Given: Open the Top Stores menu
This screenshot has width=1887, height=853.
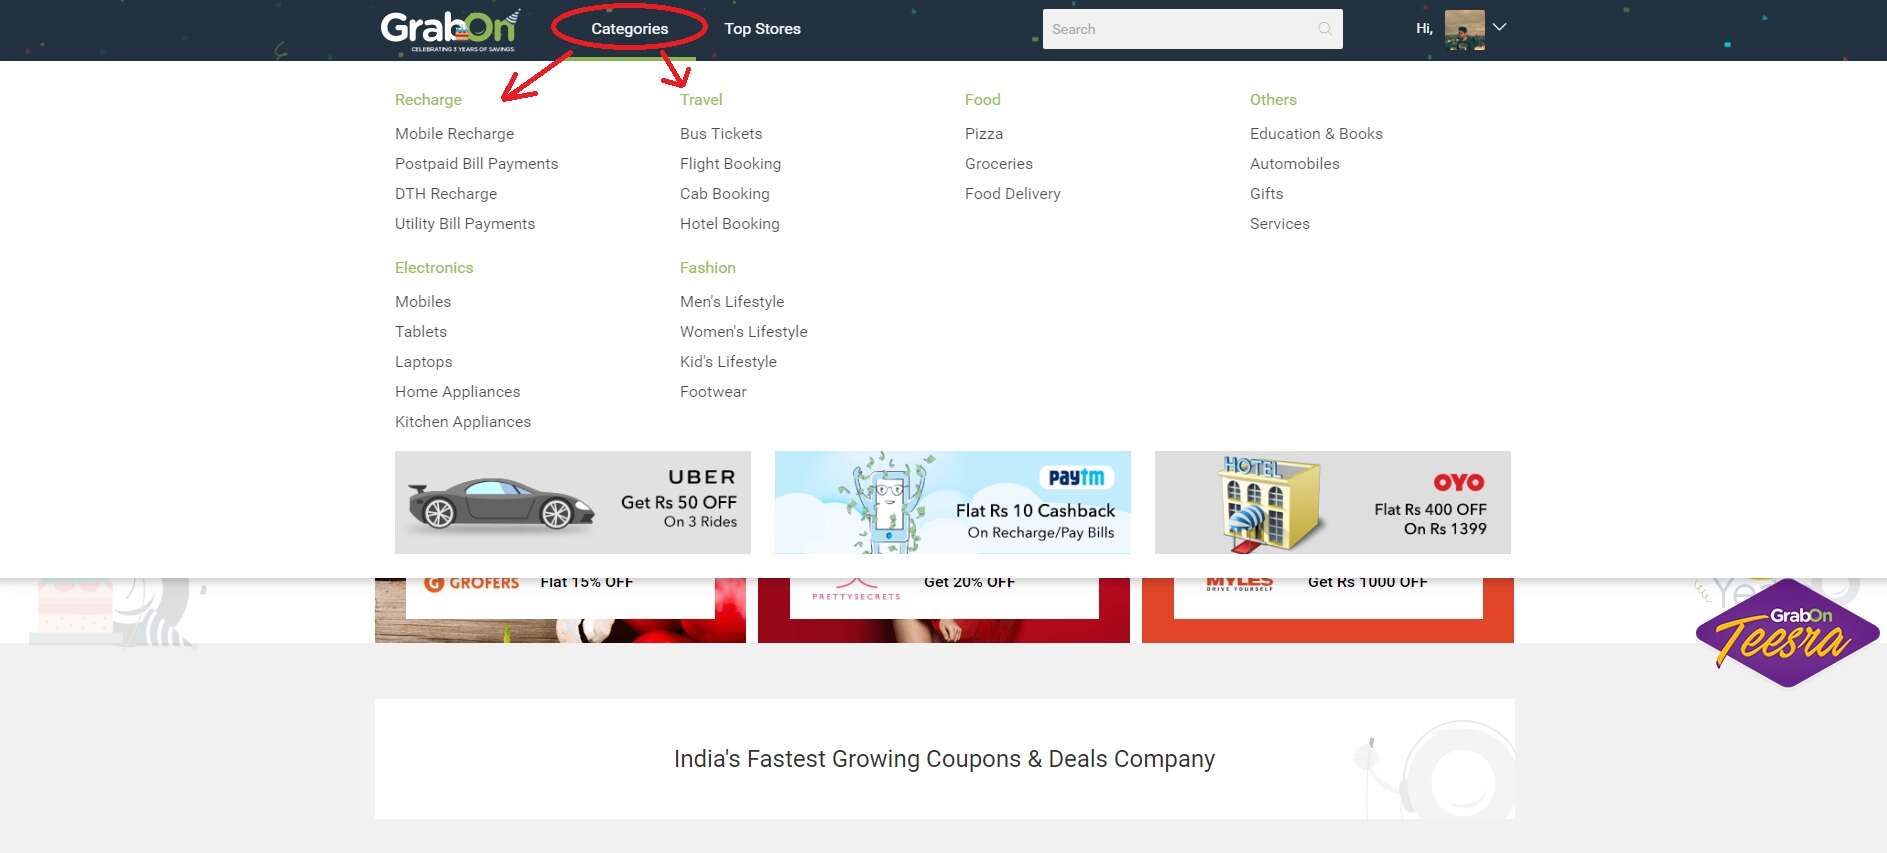Looking at the screenshot, I should pyautogui.click(x=762, y=29).
